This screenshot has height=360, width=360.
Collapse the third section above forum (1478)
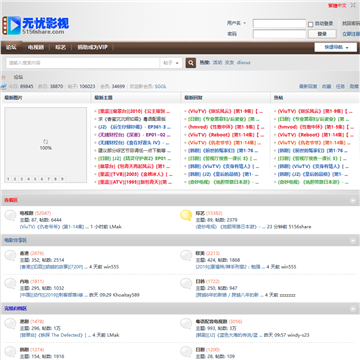point(353,309)
